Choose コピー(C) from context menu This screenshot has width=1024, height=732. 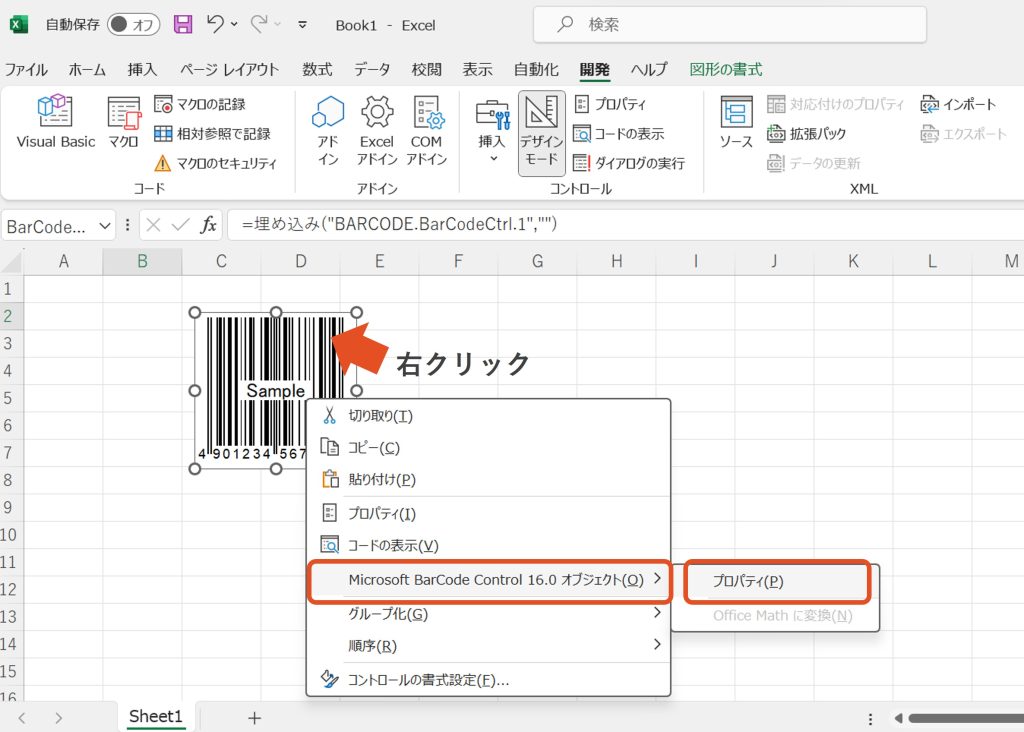click(488, 448)
